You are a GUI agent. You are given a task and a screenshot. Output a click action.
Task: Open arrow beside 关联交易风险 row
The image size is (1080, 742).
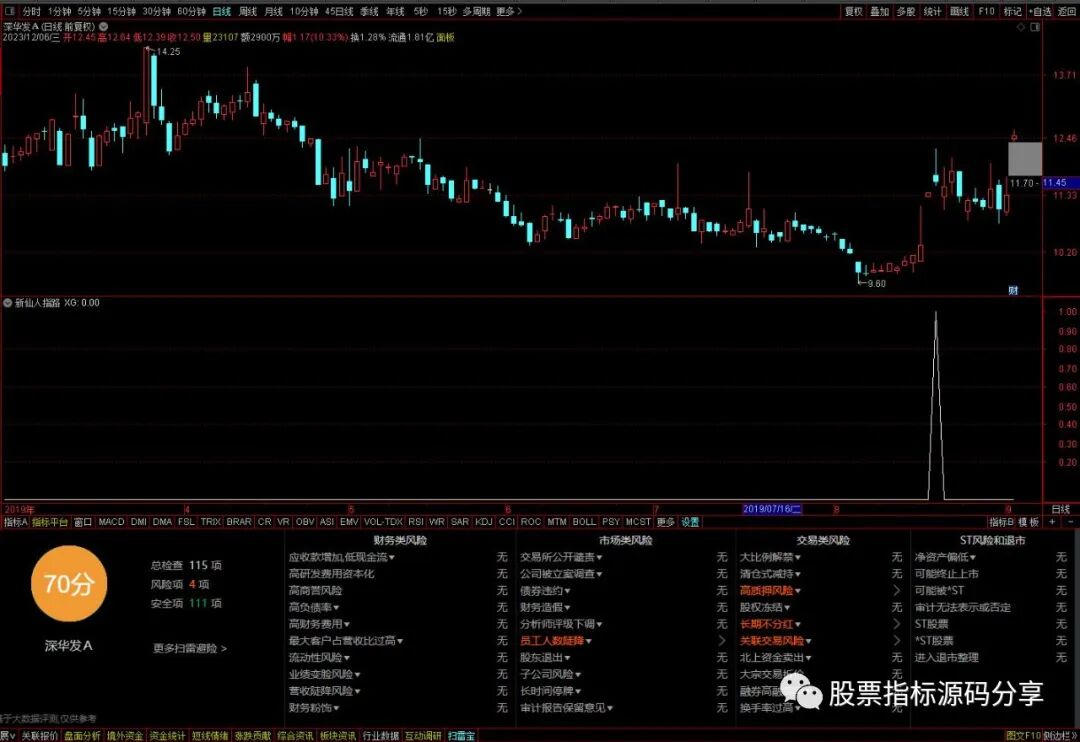click(x=896, y=641)
